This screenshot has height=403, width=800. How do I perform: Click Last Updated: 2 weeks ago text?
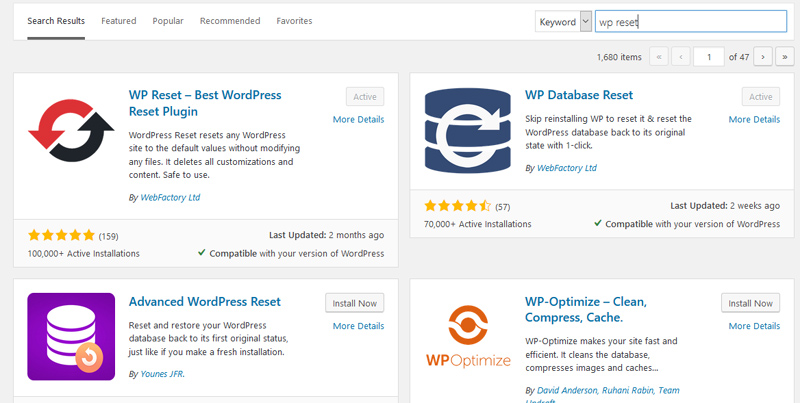pyautogui.click(x=725, y=206)
